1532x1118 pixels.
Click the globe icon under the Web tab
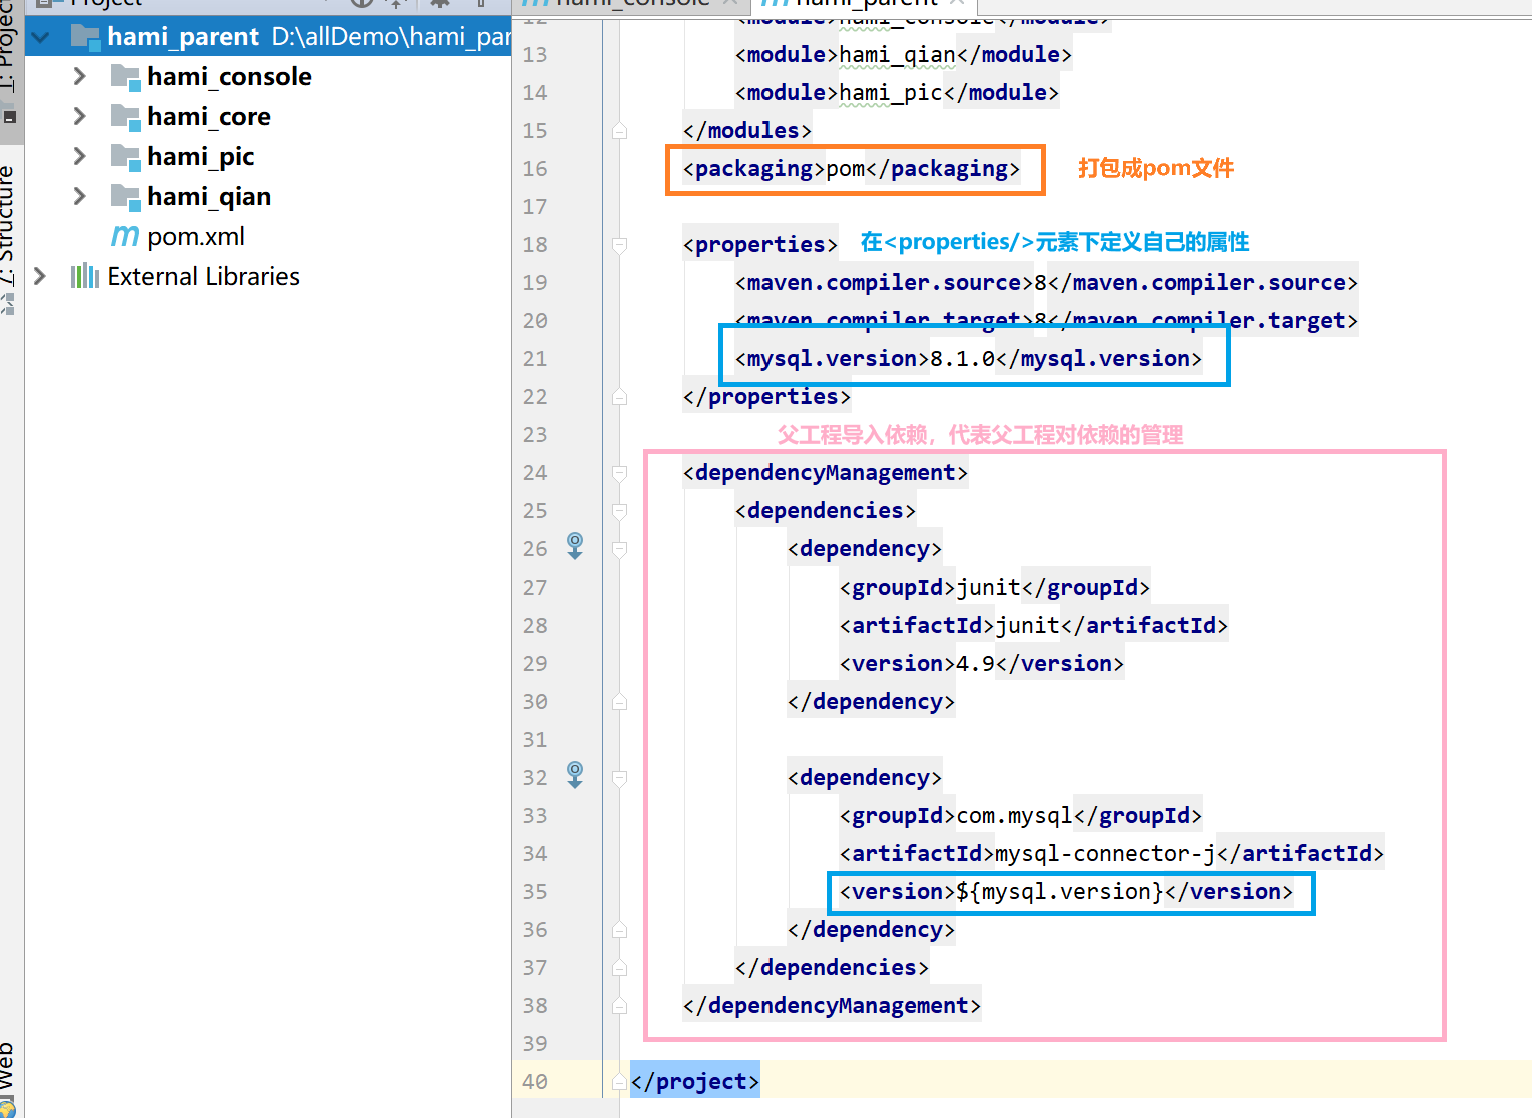[7, 1108]
